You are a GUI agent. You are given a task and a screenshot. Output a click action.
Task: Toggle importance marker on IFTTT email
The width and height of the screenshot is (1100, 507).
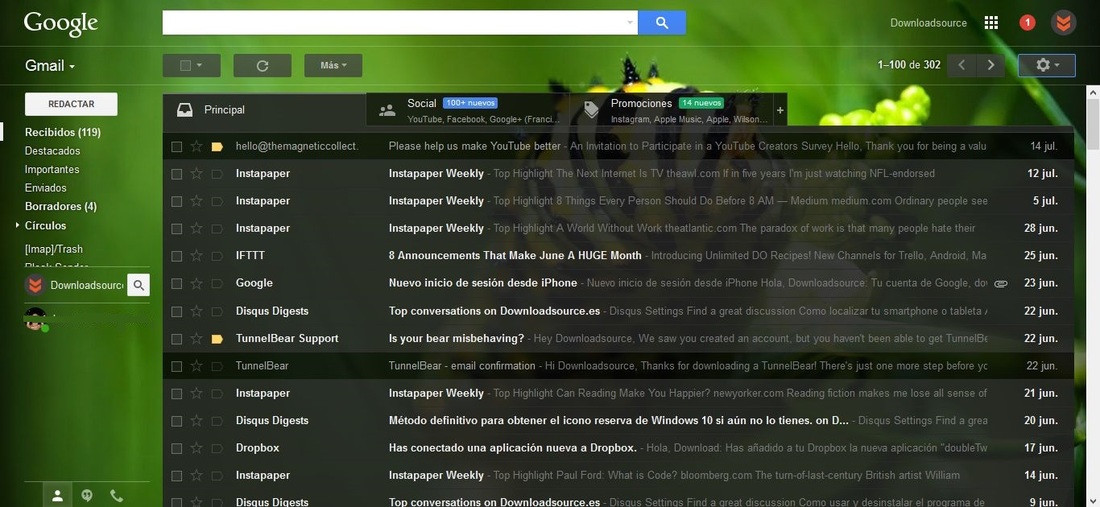point(217,256)
